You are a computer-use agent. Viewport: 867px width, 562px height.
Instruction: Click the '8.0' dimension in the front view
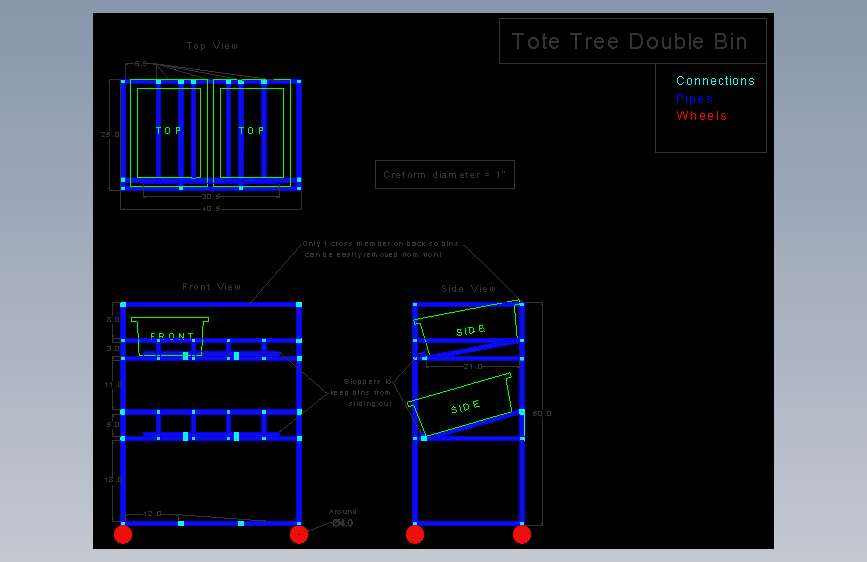pos(113,320)
